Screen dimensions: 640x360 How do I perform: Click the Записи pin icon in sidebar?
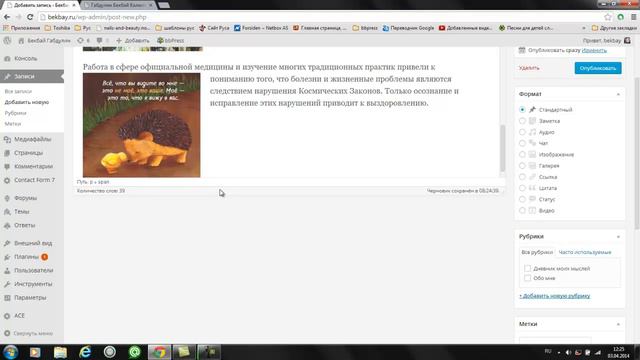7,76
